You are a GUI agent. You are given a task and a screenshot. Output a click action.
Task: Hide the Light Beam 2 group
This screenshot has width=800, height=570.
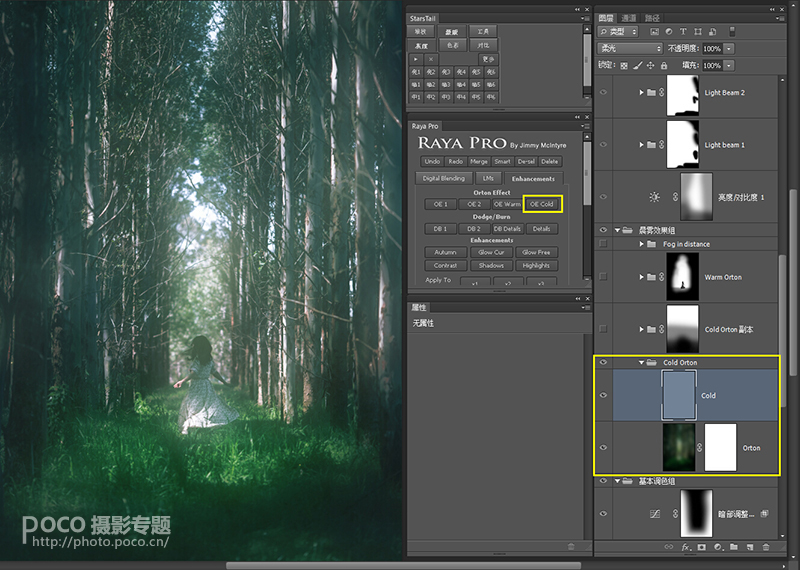tap(604, 92)
